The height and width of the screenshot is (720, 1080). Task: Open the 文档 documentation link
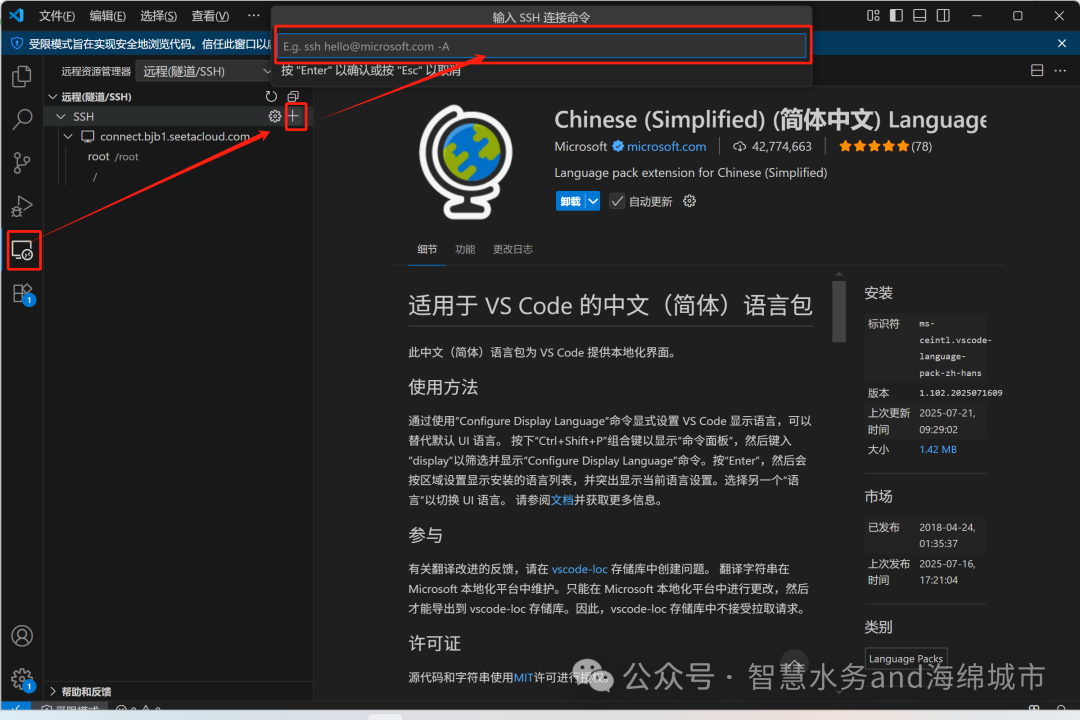[x=562, y=500]
